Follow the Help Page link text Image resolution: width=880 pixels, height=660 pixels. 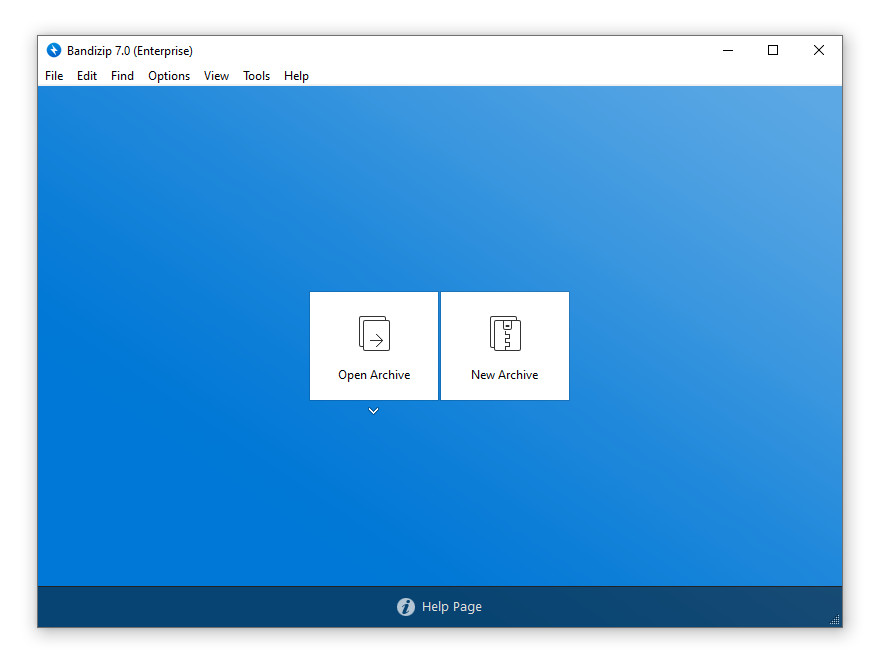[x=451, y=607]
